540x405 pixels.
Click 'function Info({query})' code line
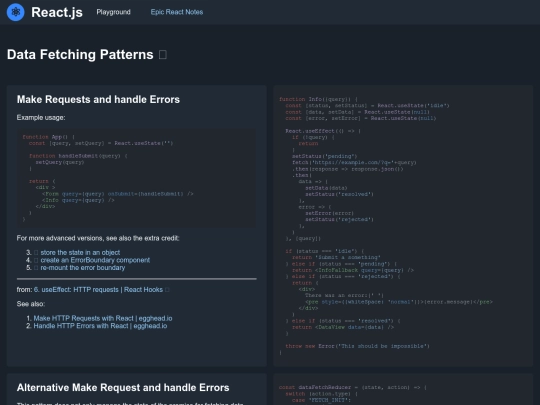point(319,99)
